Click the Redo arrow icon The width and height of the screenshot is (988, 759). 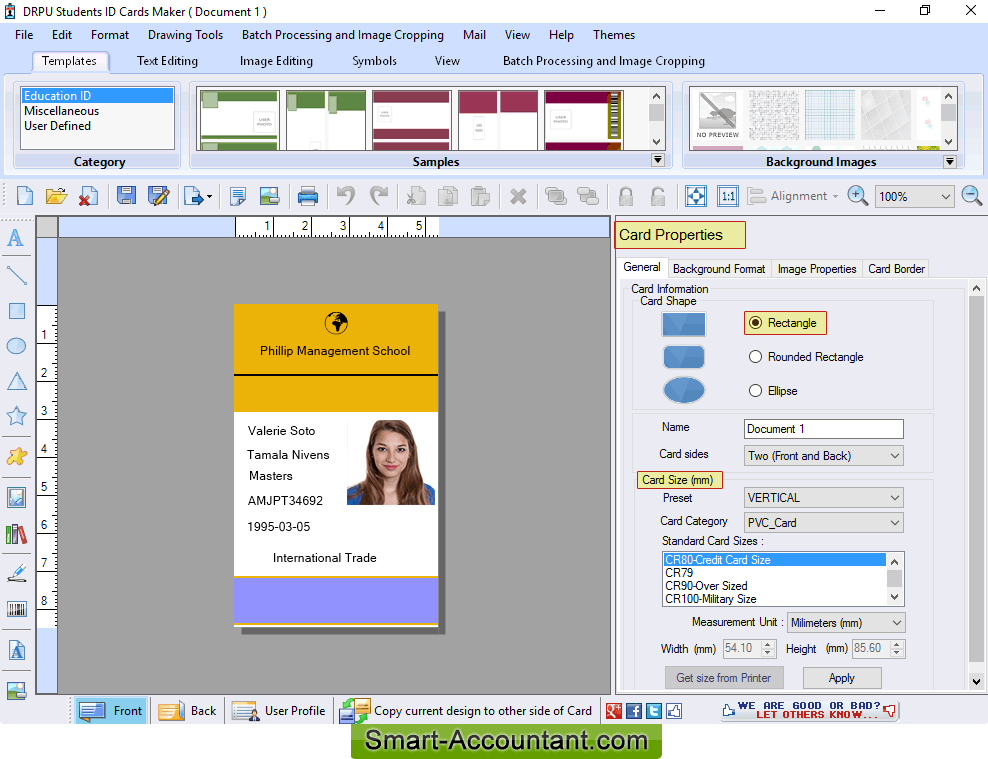pyautogui.click(x=379, y=196)
